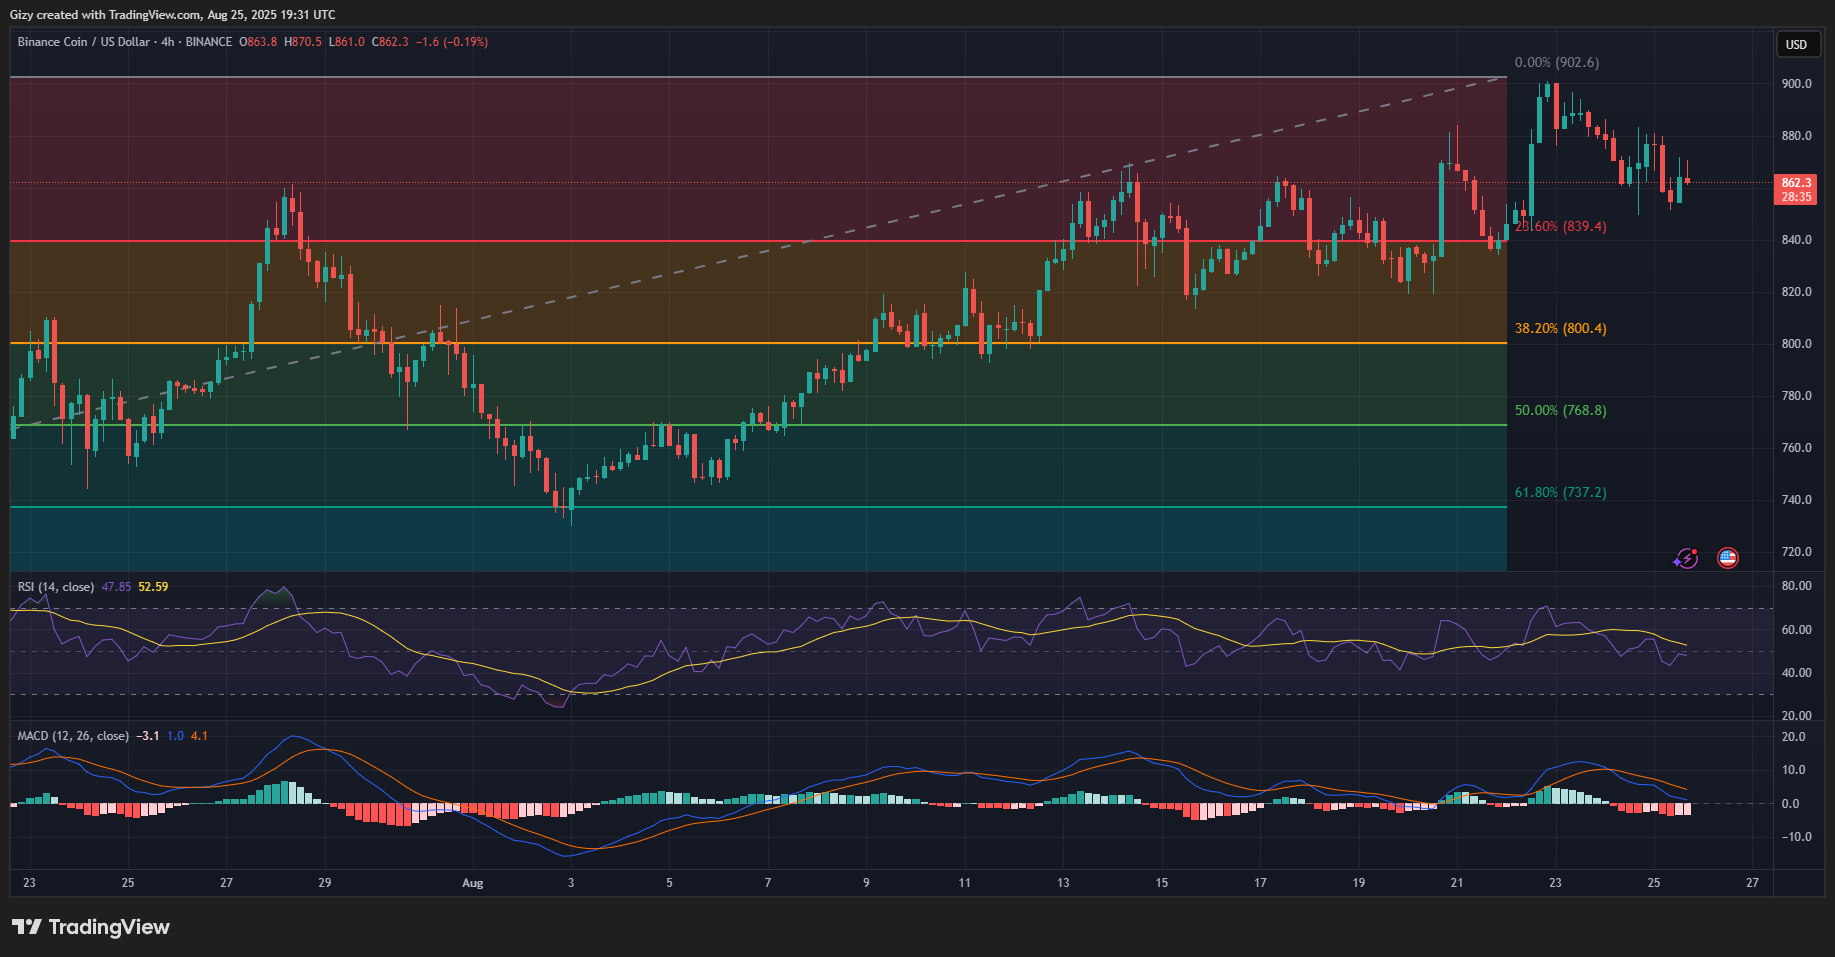Open the USD currency selector
This screenshot has width=1835, height=957.
click(1797, 44)
